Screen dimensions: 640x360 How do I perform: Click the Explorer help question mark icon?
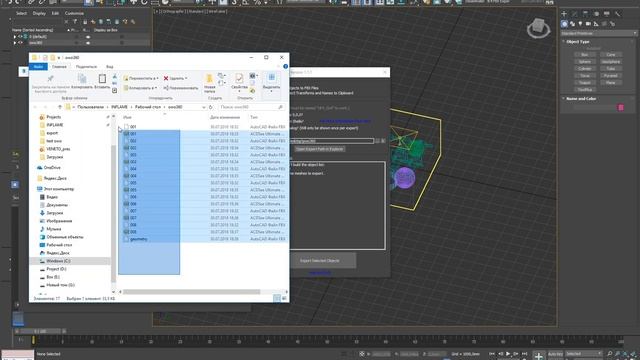(285, 67)
